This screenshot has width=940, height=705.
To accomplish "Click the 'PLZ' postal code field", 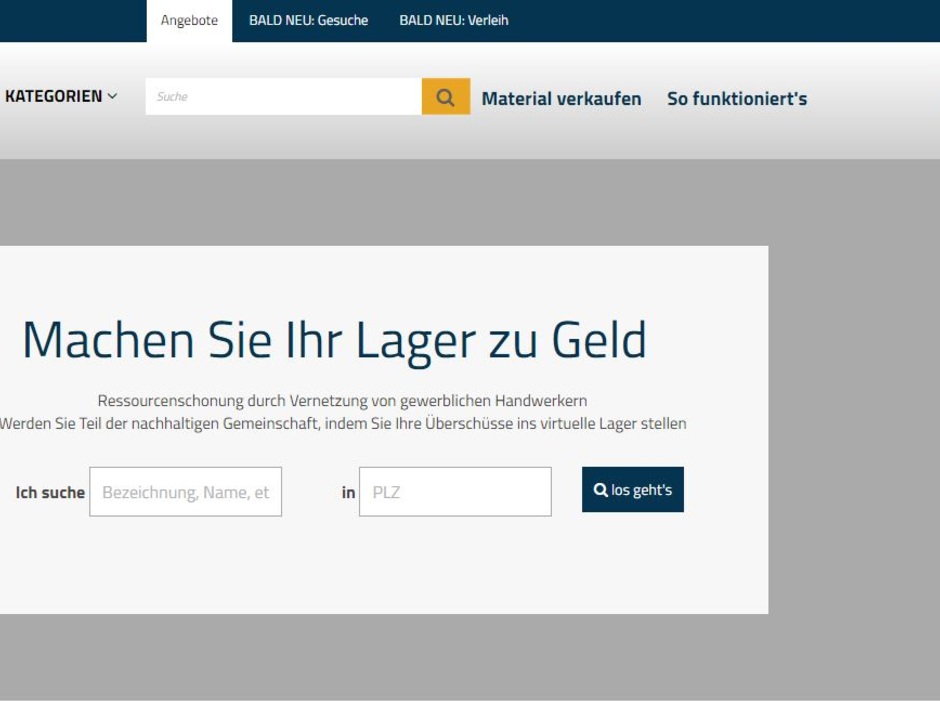I will click(x=456, y=491).
